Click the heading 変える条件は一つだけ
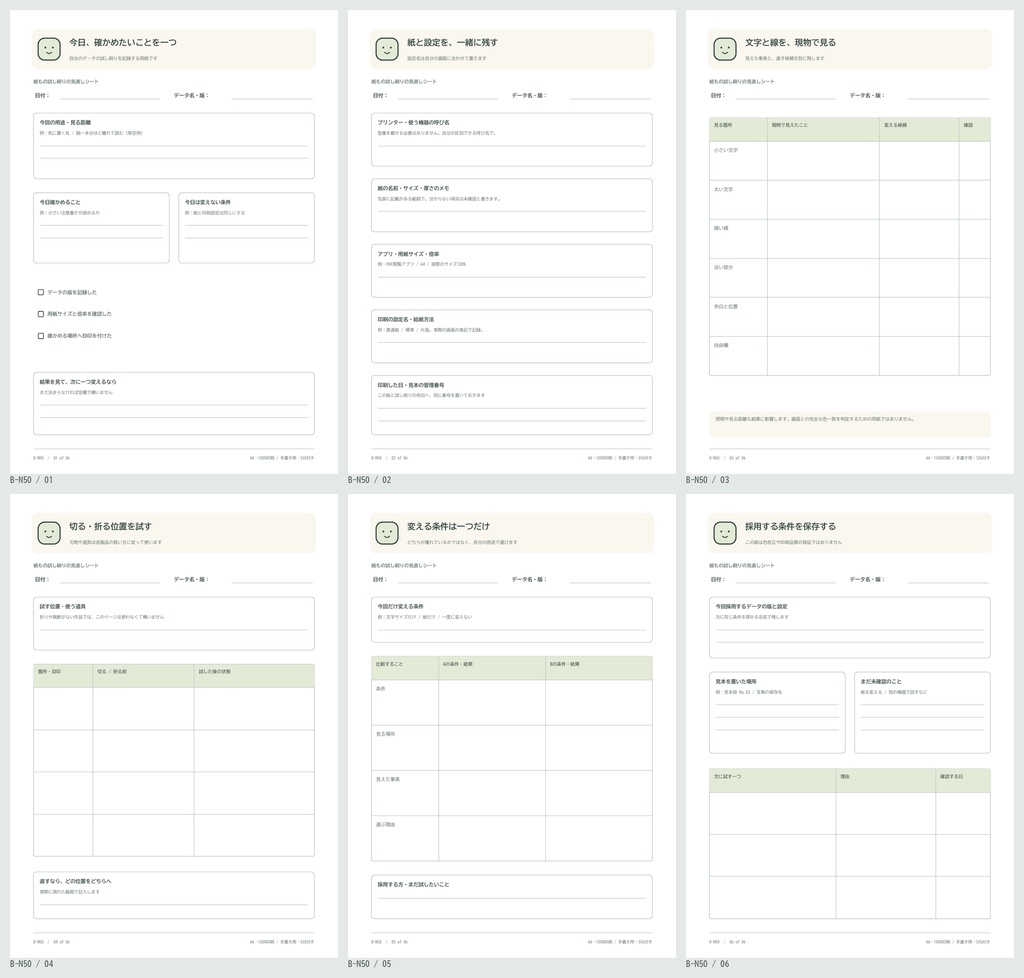The width and height of the screenshot is (1024, 978). point(448,526)
